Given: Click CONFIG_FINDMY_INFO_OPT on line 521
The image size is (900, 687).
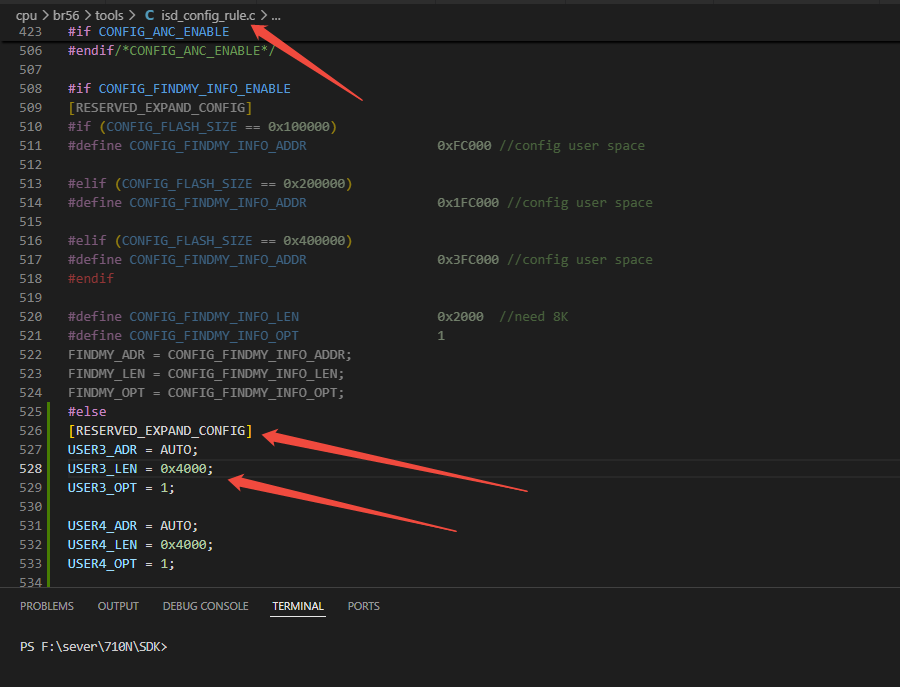Looking at the screenshot, I should tap(214, 335).
